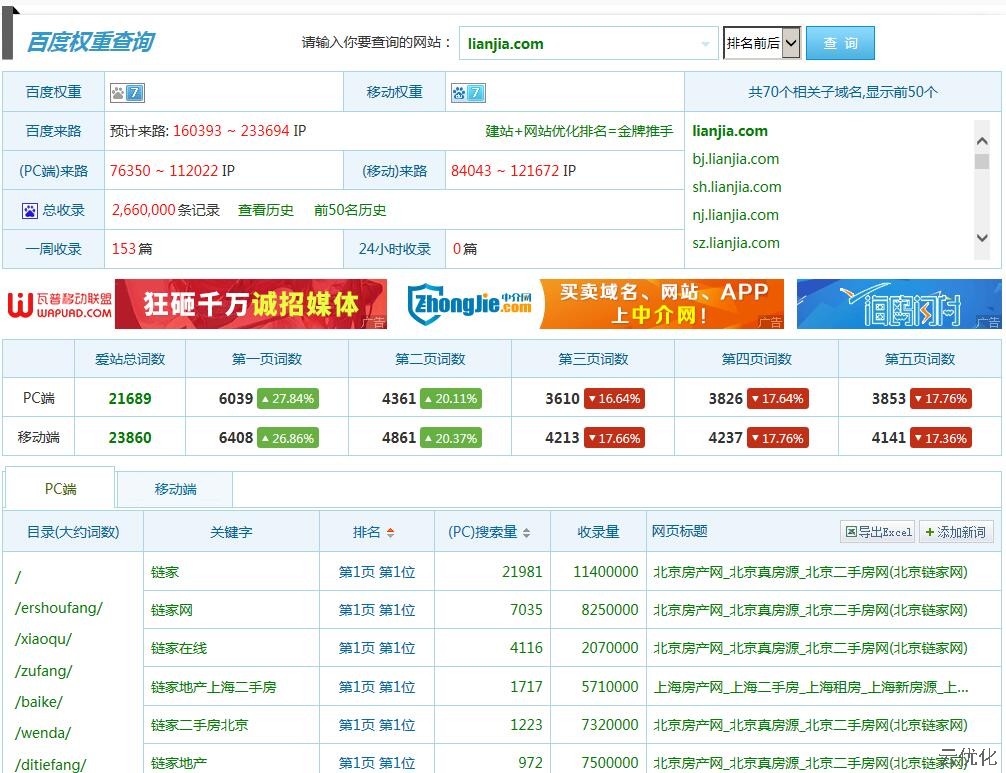Sort by 排名 column arrows
The height and width of the screenshot is (773, 1006).
pyautogui.click(x=390, y=533)
